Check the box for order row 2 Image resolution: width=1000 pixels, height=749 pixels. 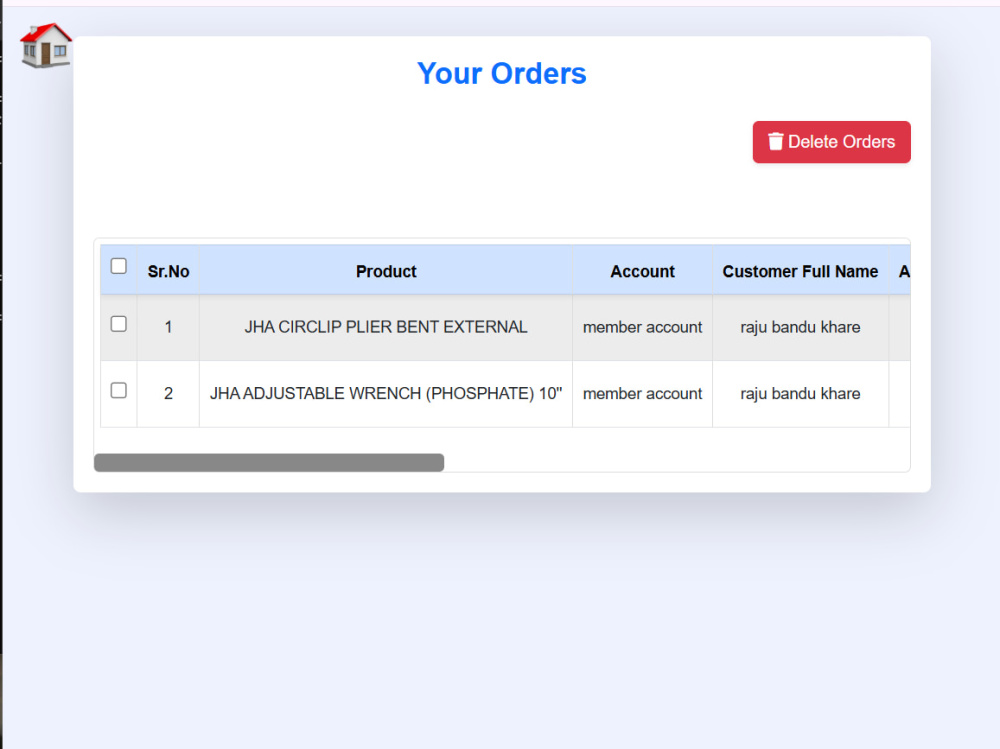tap(119, 390)
